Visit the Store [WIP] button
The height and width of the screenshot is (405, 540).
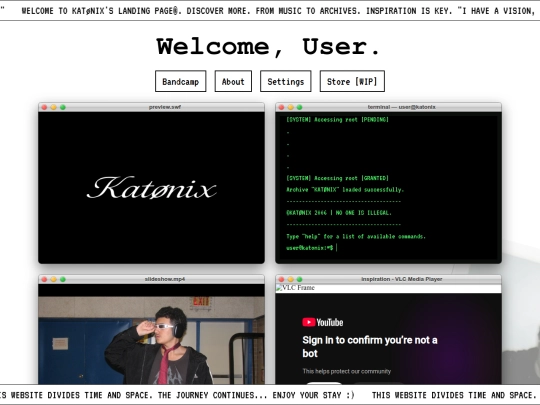coord(352,81)
